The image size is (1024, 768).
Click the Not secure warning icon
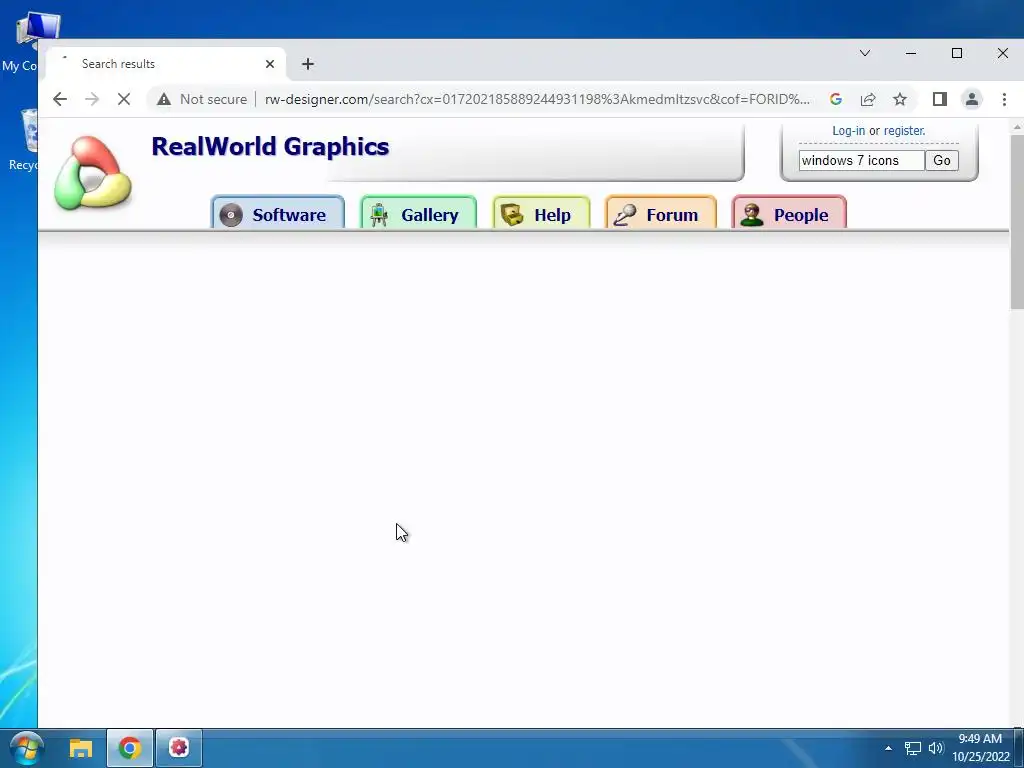(164, 99)
